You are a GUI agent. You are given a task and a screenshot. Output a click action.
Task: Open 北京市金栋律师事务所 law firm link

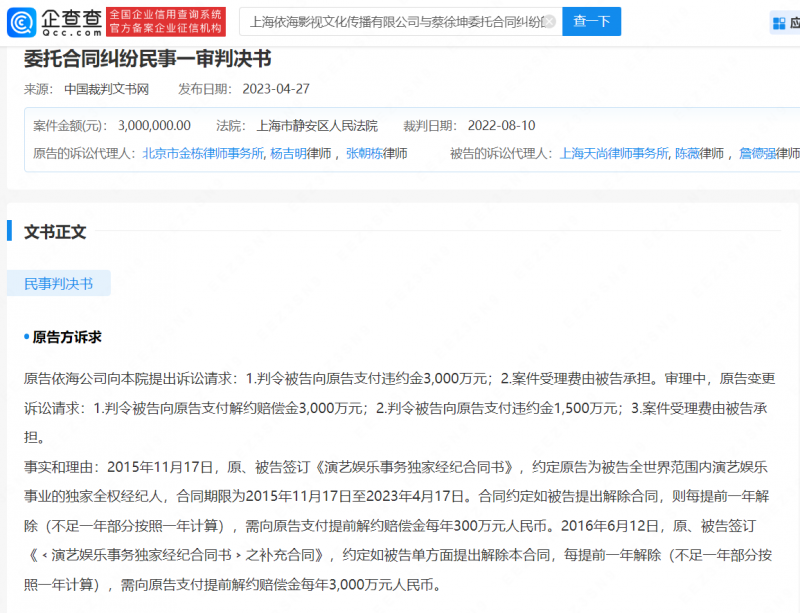click(203, 154)
